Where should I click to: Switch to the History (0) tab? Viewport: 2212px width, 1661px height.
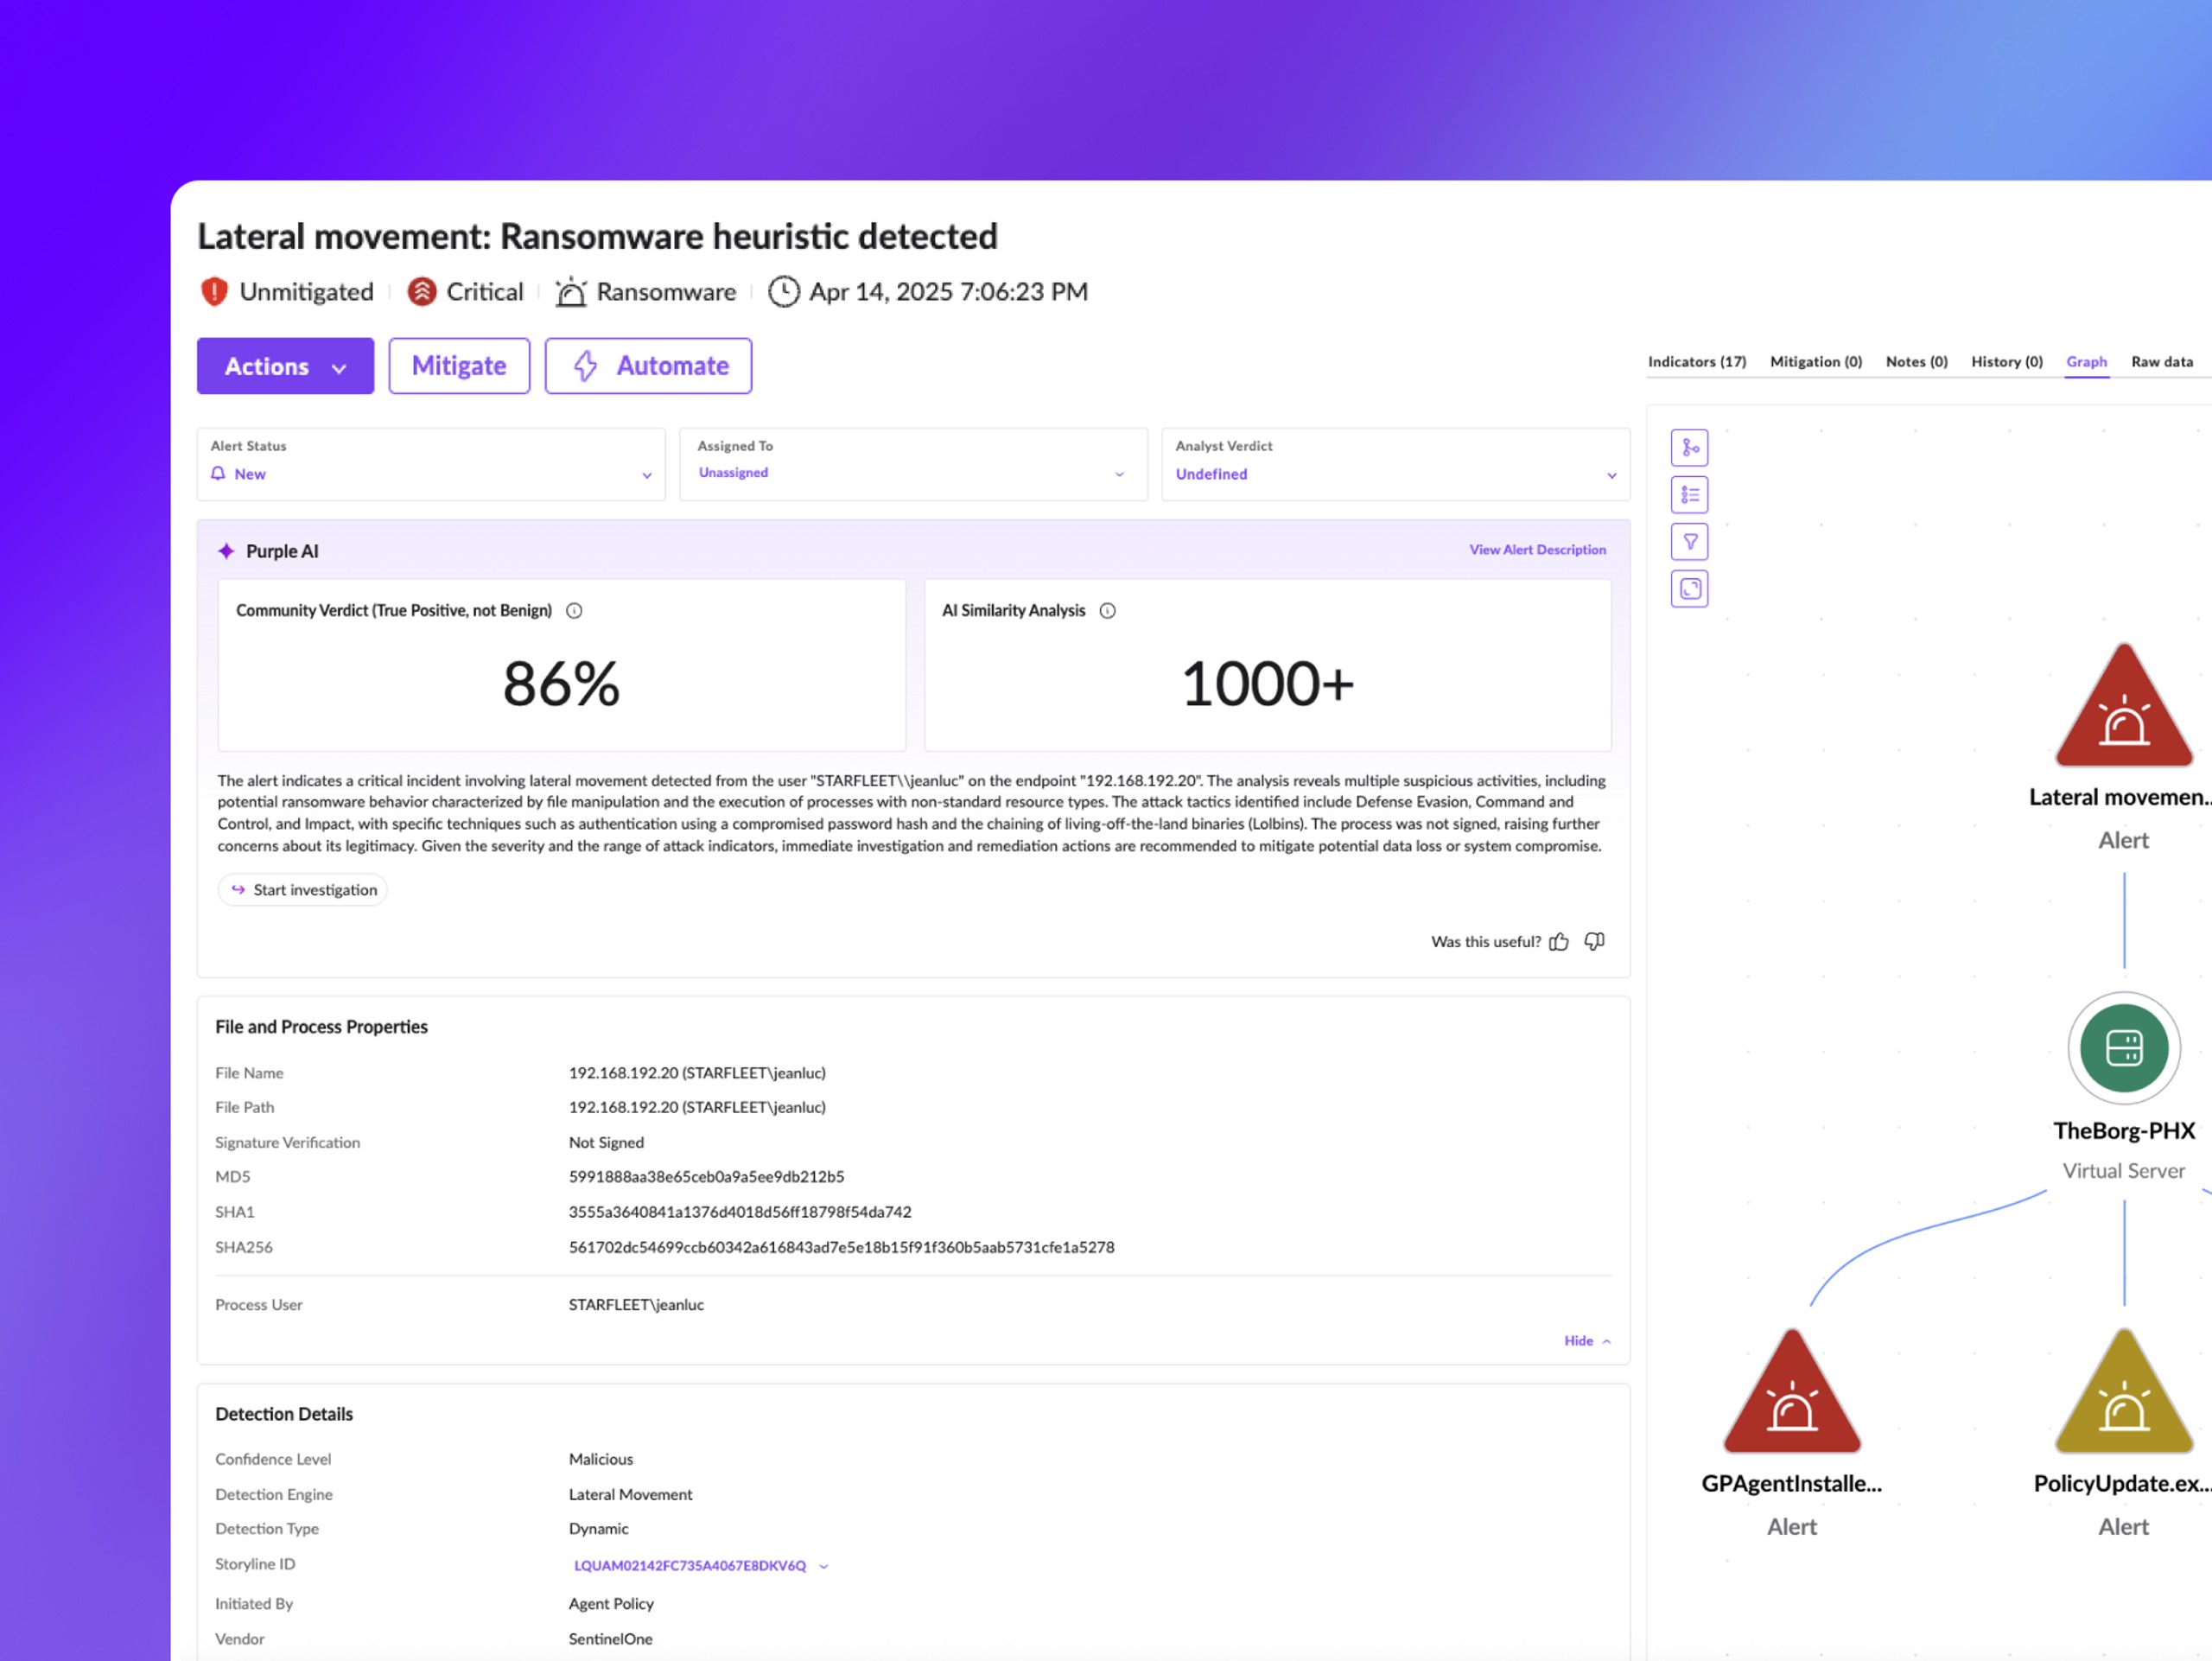(2006, 362)
